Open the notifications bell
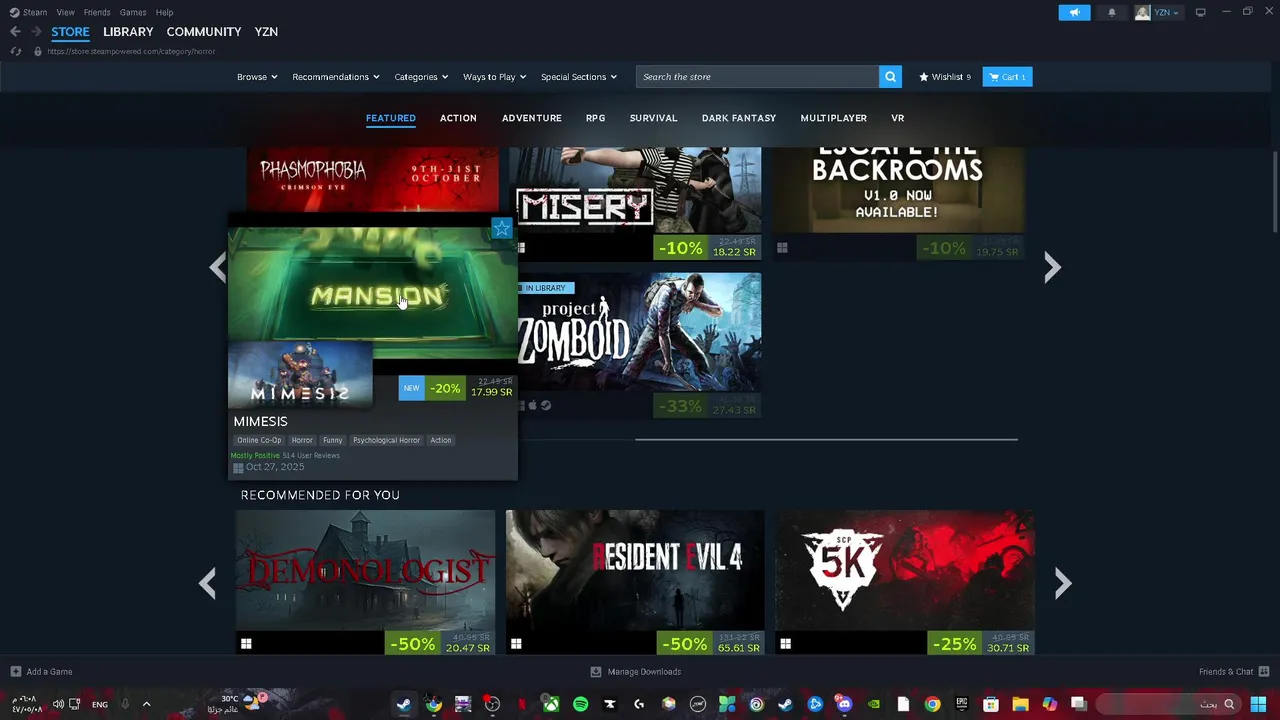The width and height of the screenshot is (1280, 720). point(1112,12)
